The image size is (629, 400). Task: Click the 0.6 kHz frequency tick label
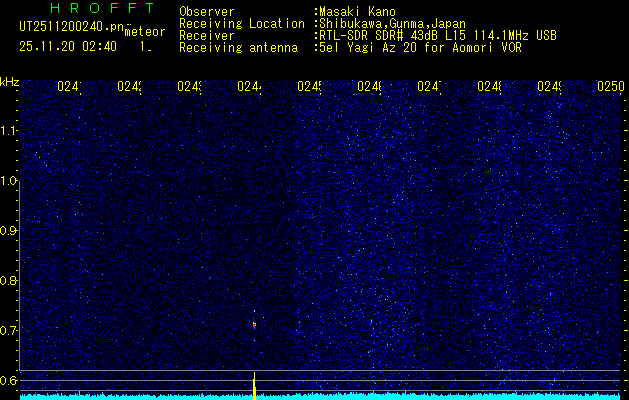click(9, 380)
